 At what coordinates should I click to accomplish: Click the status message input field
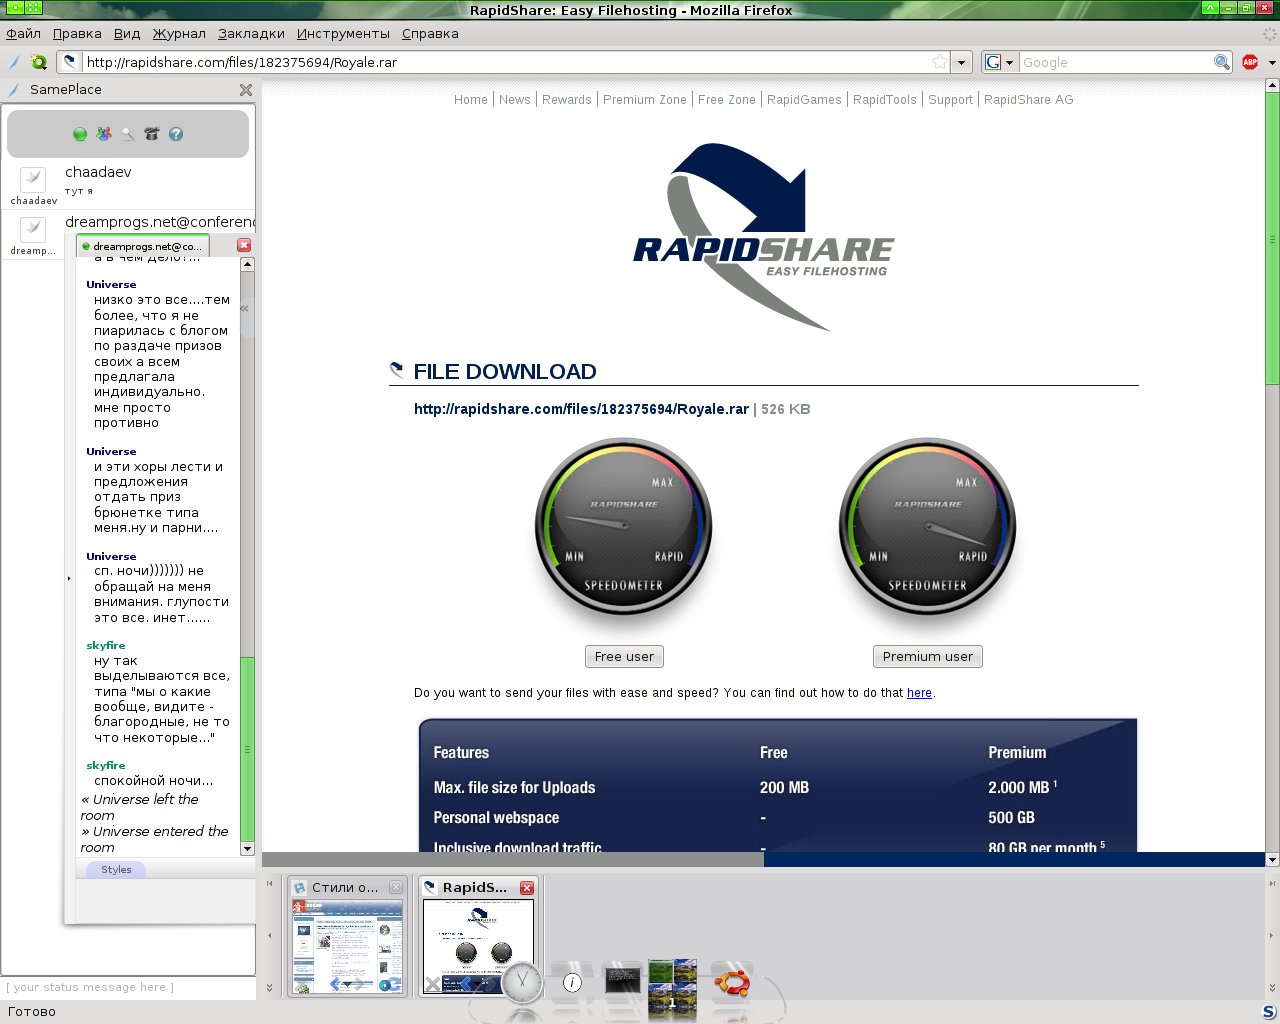(128, 987)
